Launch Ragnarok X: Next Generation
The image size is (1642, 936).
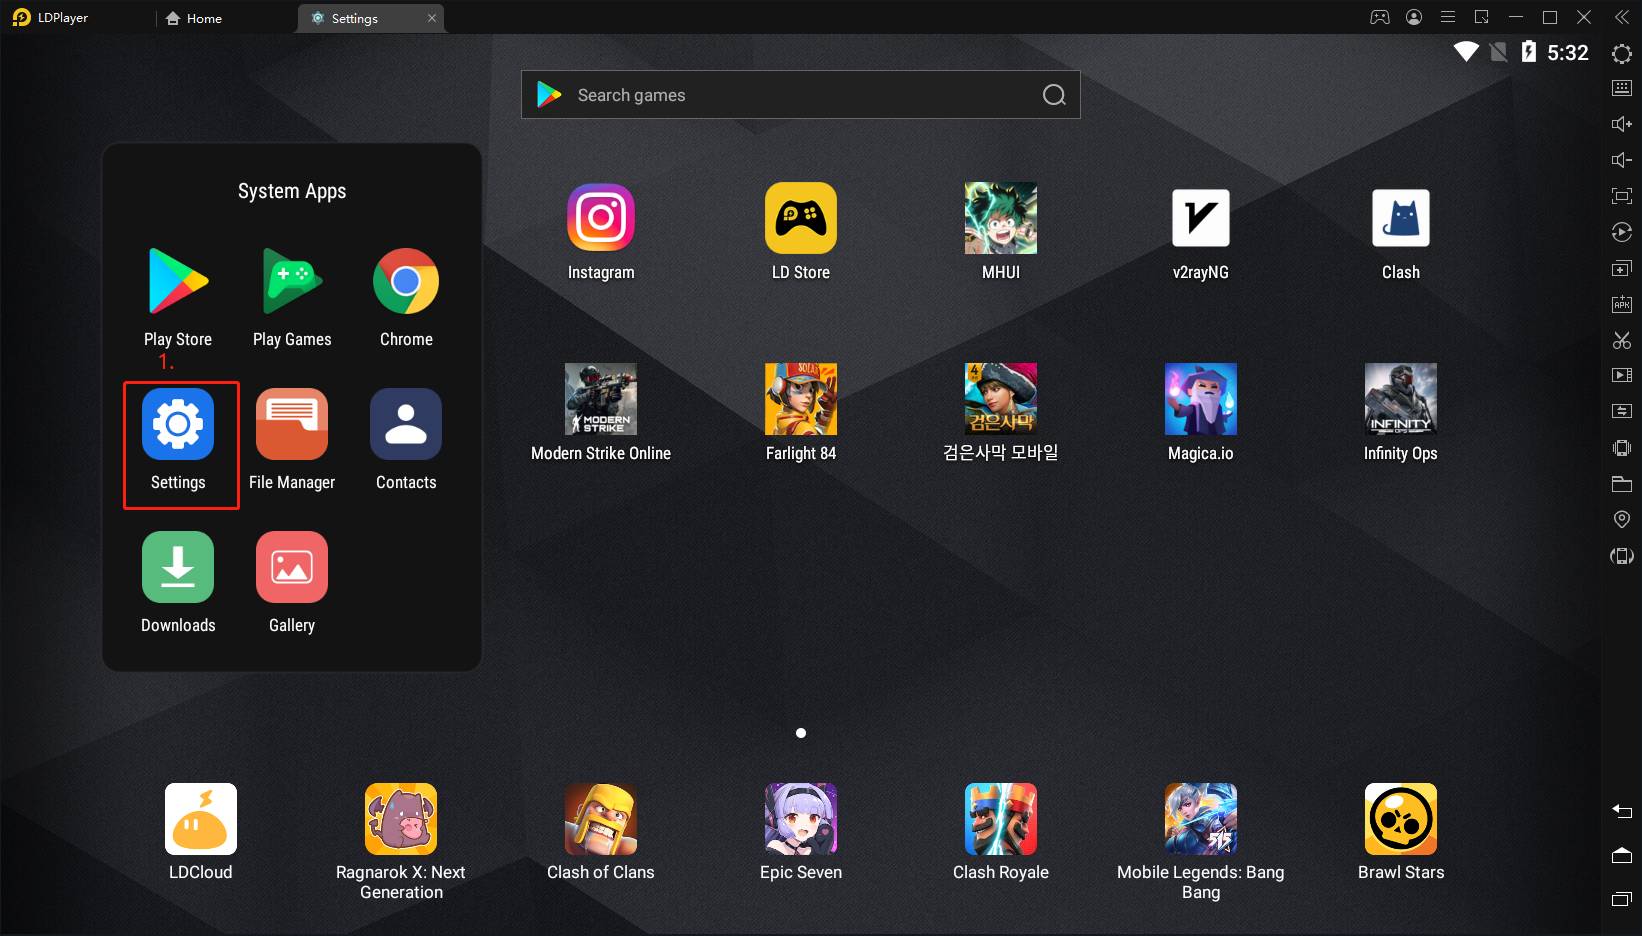tap(401, 819)
